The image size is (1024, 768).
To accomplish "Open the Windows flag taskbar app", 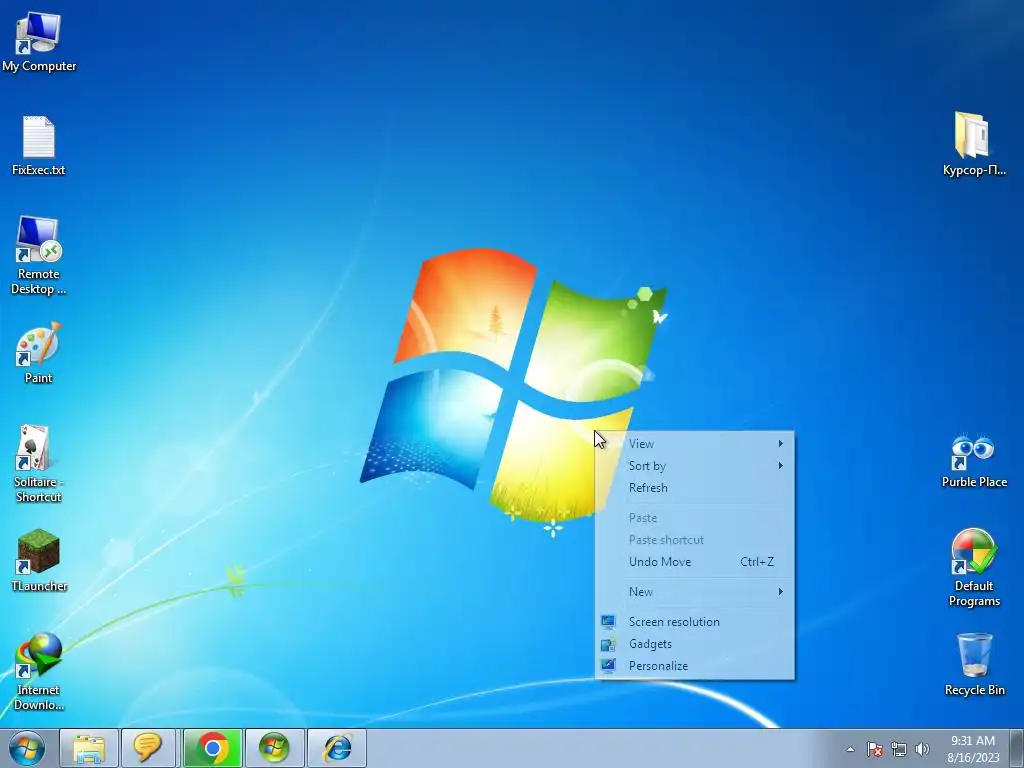I will (x=274, y=748).
